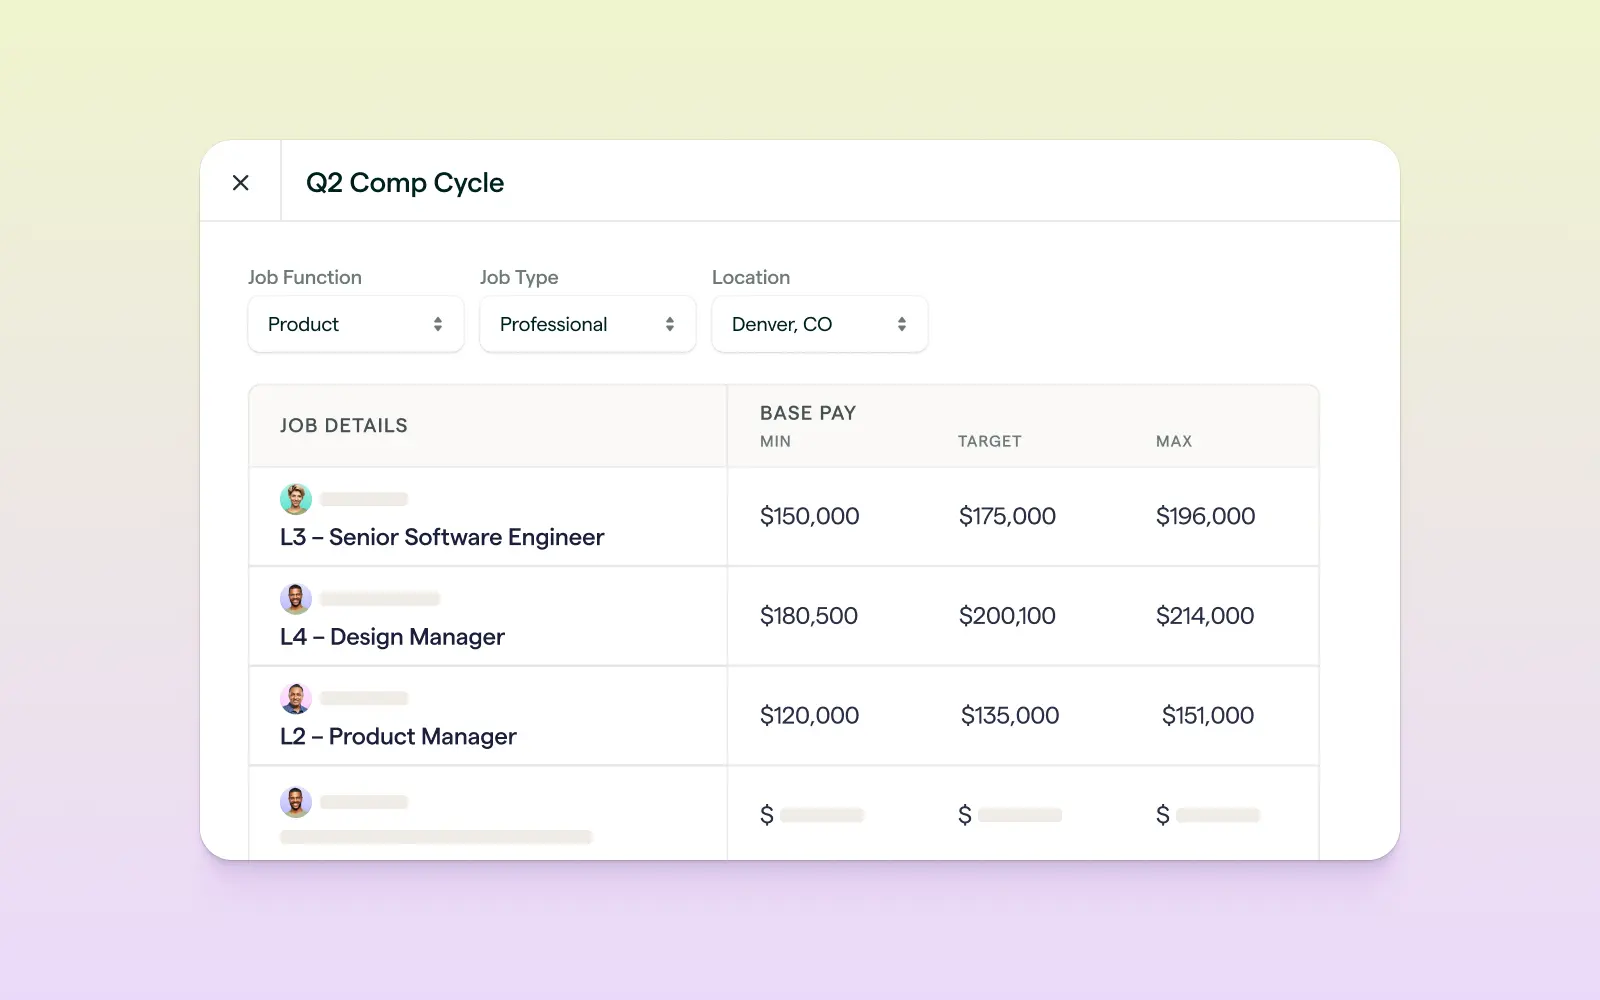Click the JOB DETAILS column header
The height and width of the screenshot is (1000, 1600).
(344, 425)
